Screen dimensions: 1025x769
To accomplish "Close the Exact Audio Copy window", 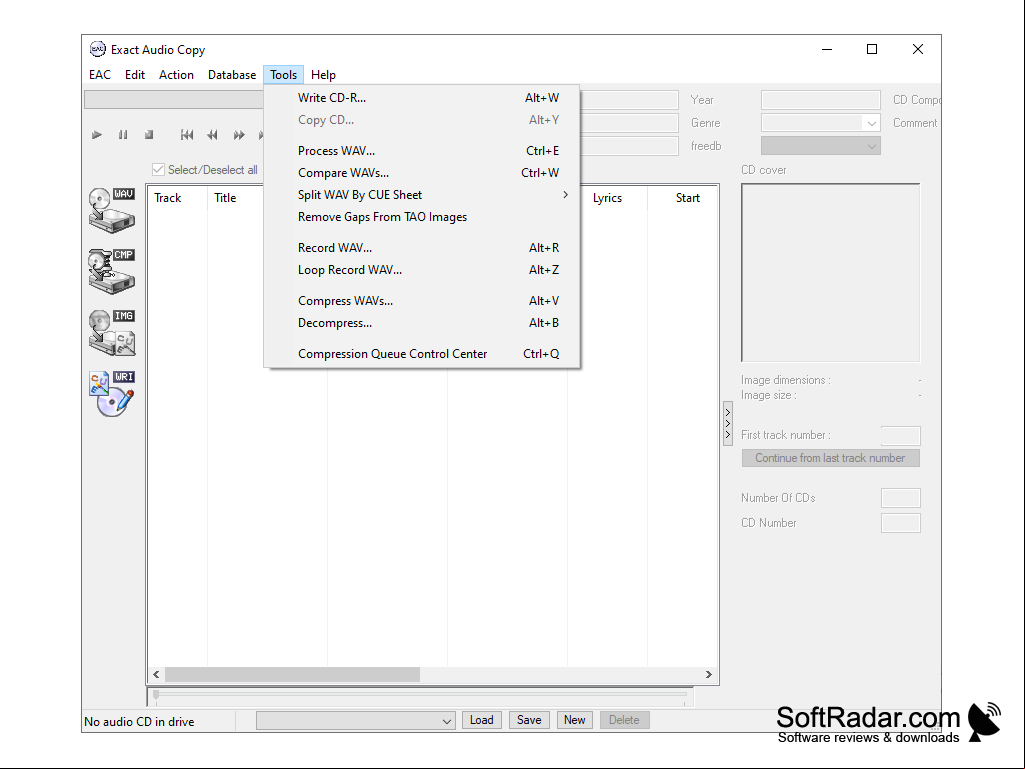I will 918,49.
